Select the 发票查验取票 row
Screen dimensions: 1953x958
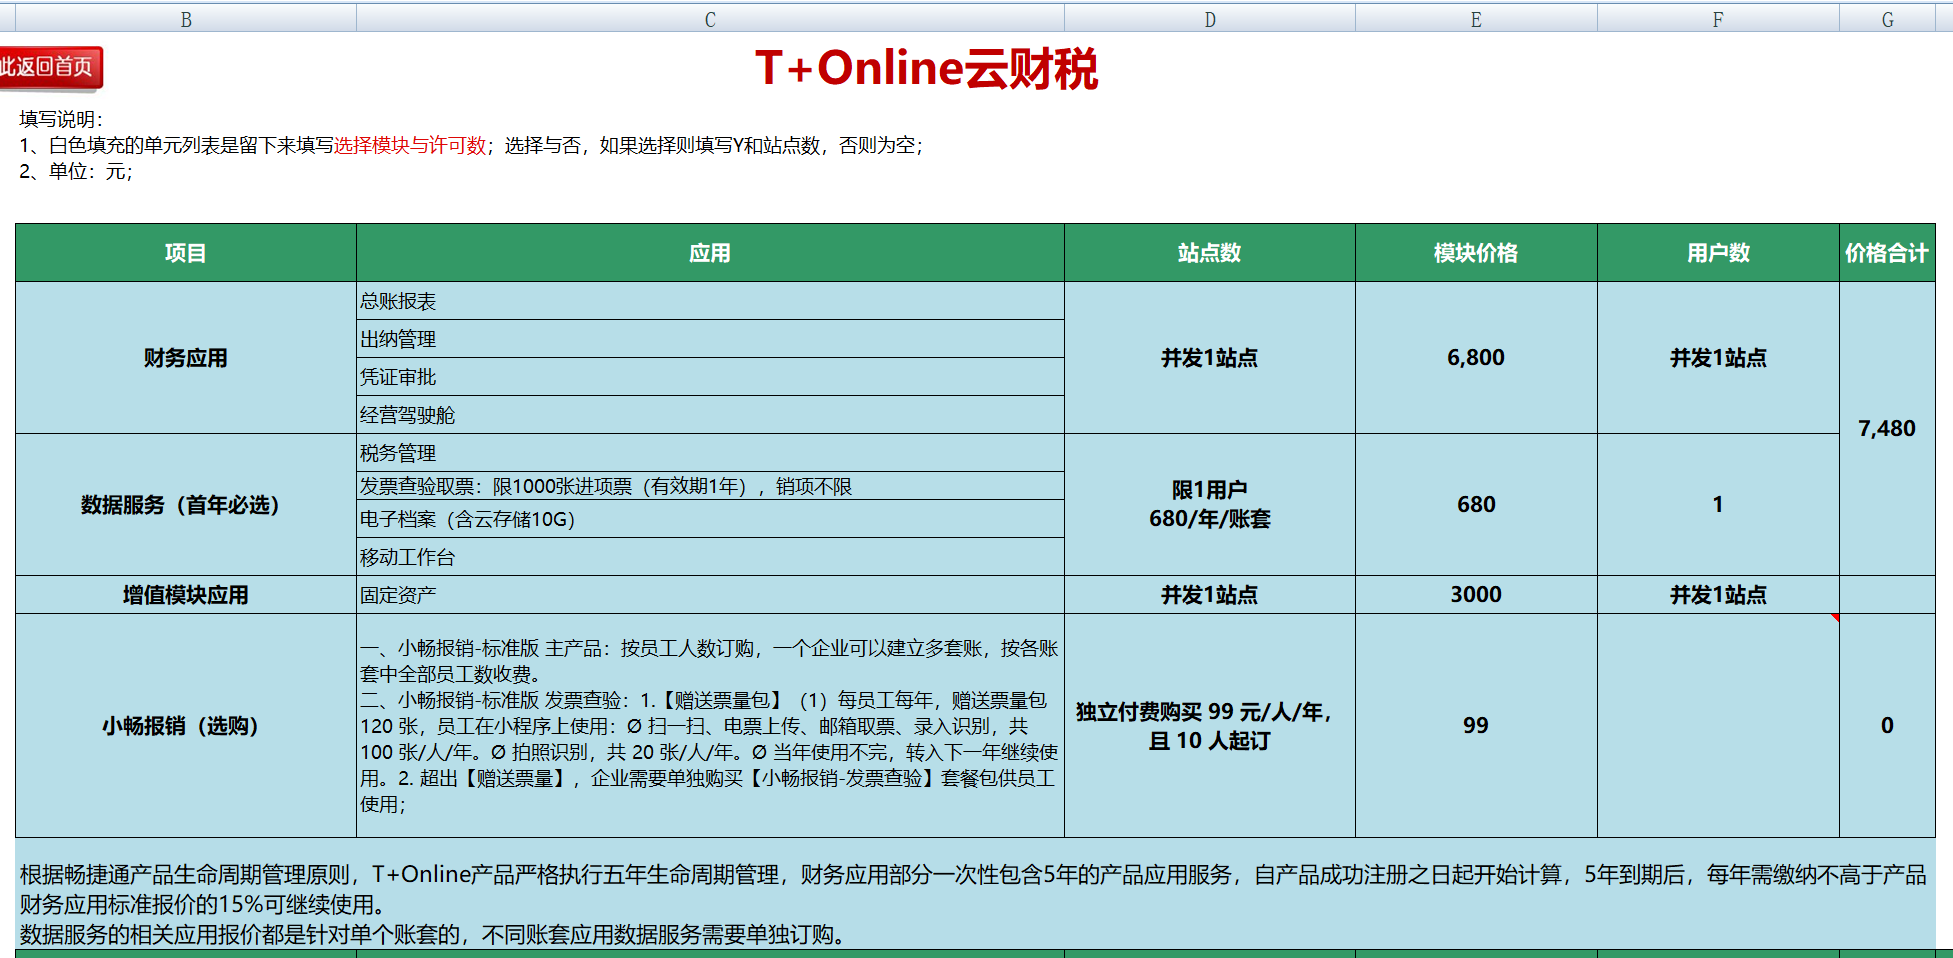pyautogui.click(x=710, y=486)
